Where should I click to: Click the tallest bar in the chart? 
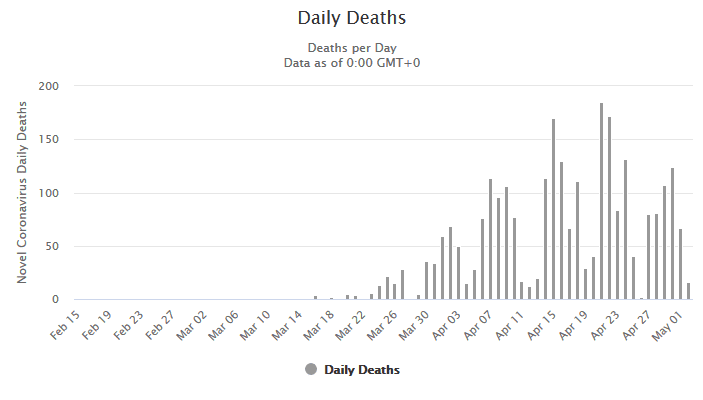coord(601,201)
